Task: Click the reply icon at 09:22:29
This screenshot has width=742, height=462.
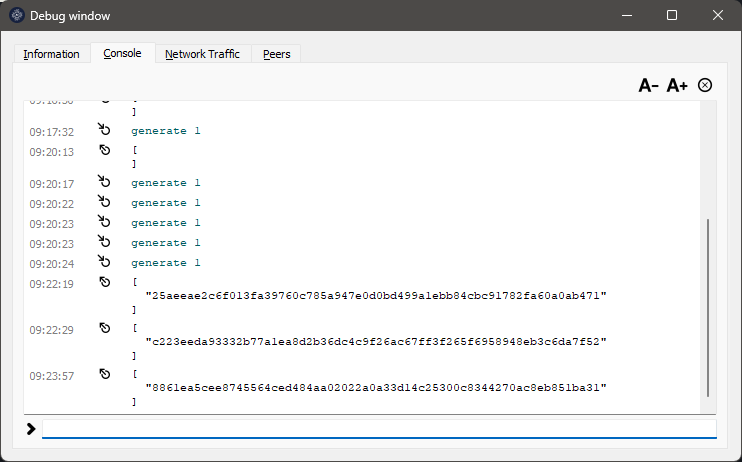Action: click(104, 328)
